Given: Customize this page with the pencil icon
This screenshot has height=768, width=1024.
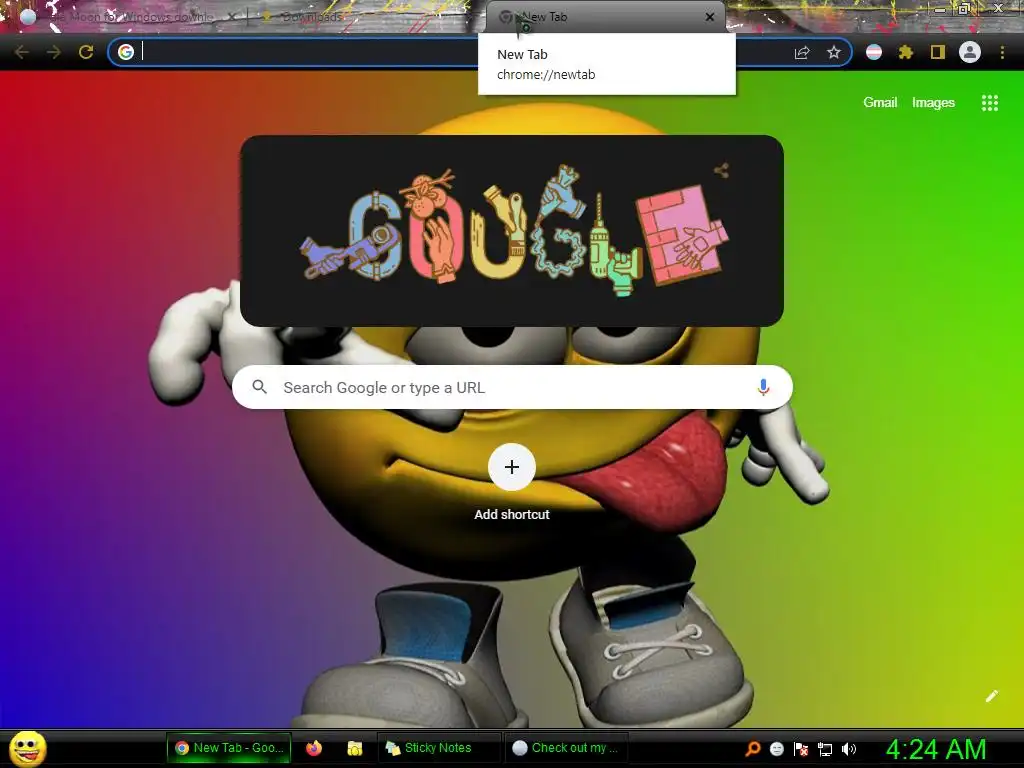Looking at the screenshot, I should click(x=992, y=696).
